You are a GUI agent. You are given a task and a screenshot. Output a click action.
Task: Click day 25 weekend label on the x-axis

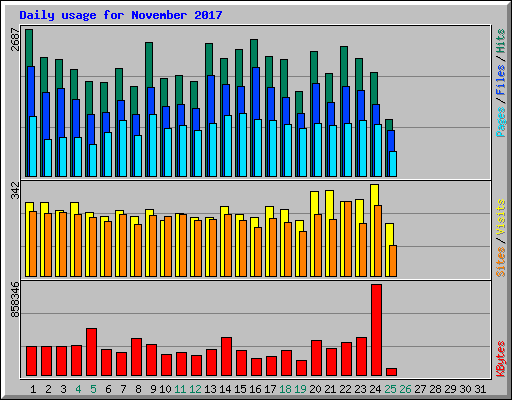(x=390, y=389)
